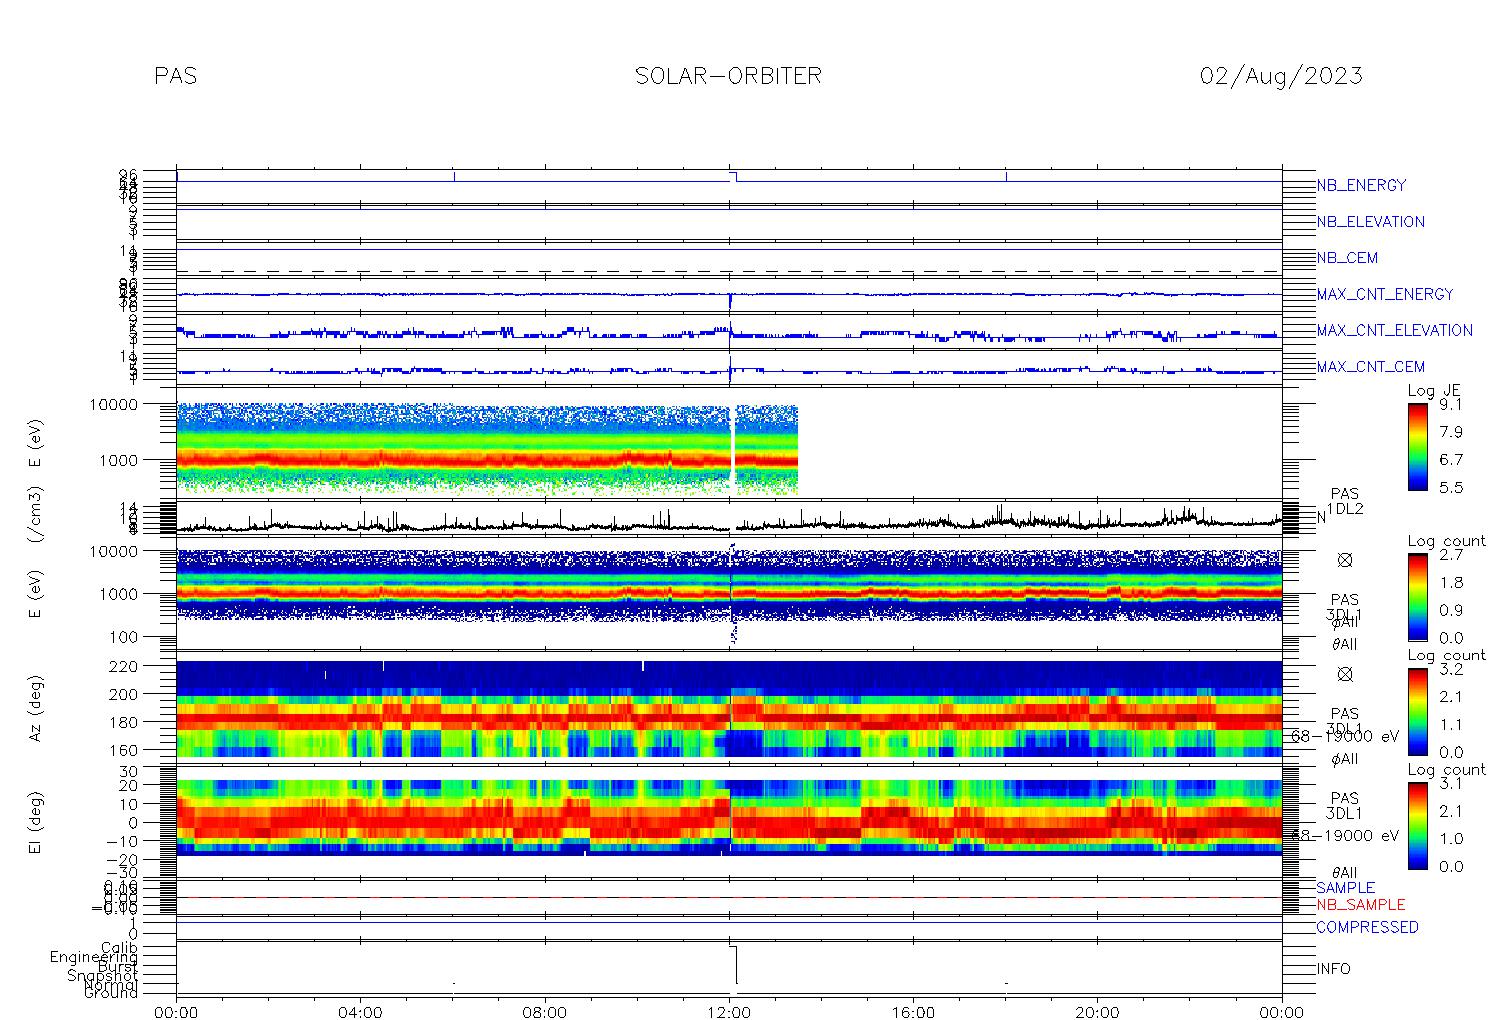
Task: Click the red NB_SAMPLE label
Action: click(x=1360, y=905)
